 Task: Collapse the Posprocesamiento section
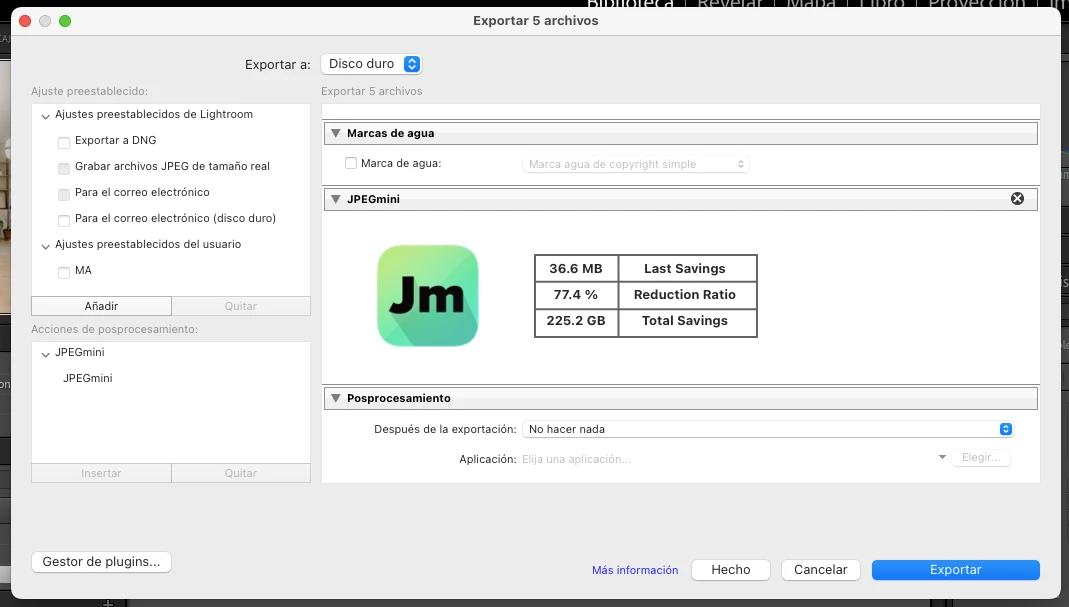point(335,398)
